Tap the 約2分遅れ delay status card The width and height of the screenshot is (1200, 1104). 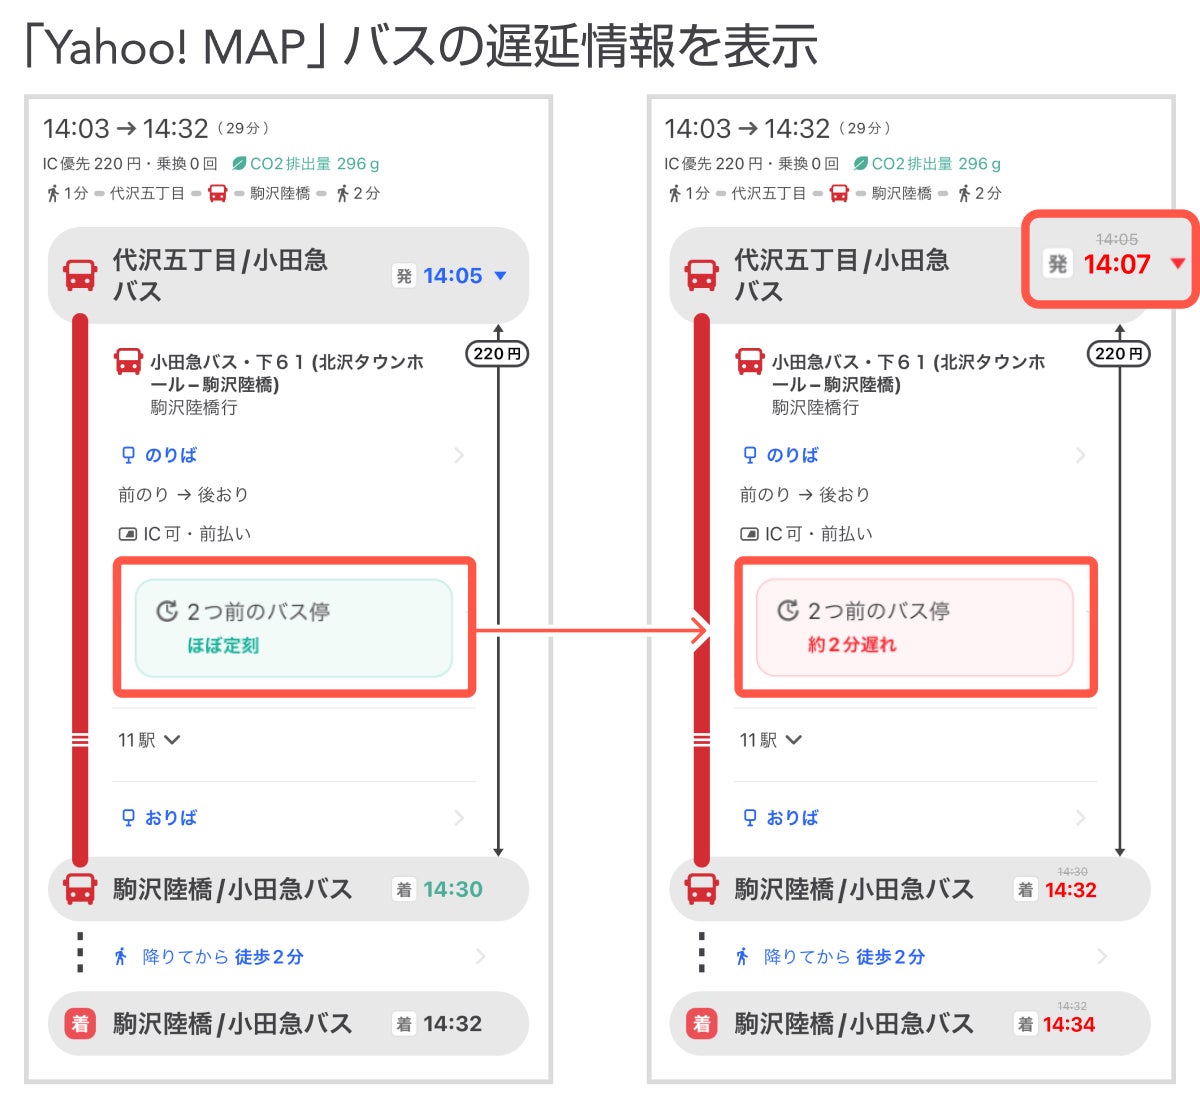(915, 628)
